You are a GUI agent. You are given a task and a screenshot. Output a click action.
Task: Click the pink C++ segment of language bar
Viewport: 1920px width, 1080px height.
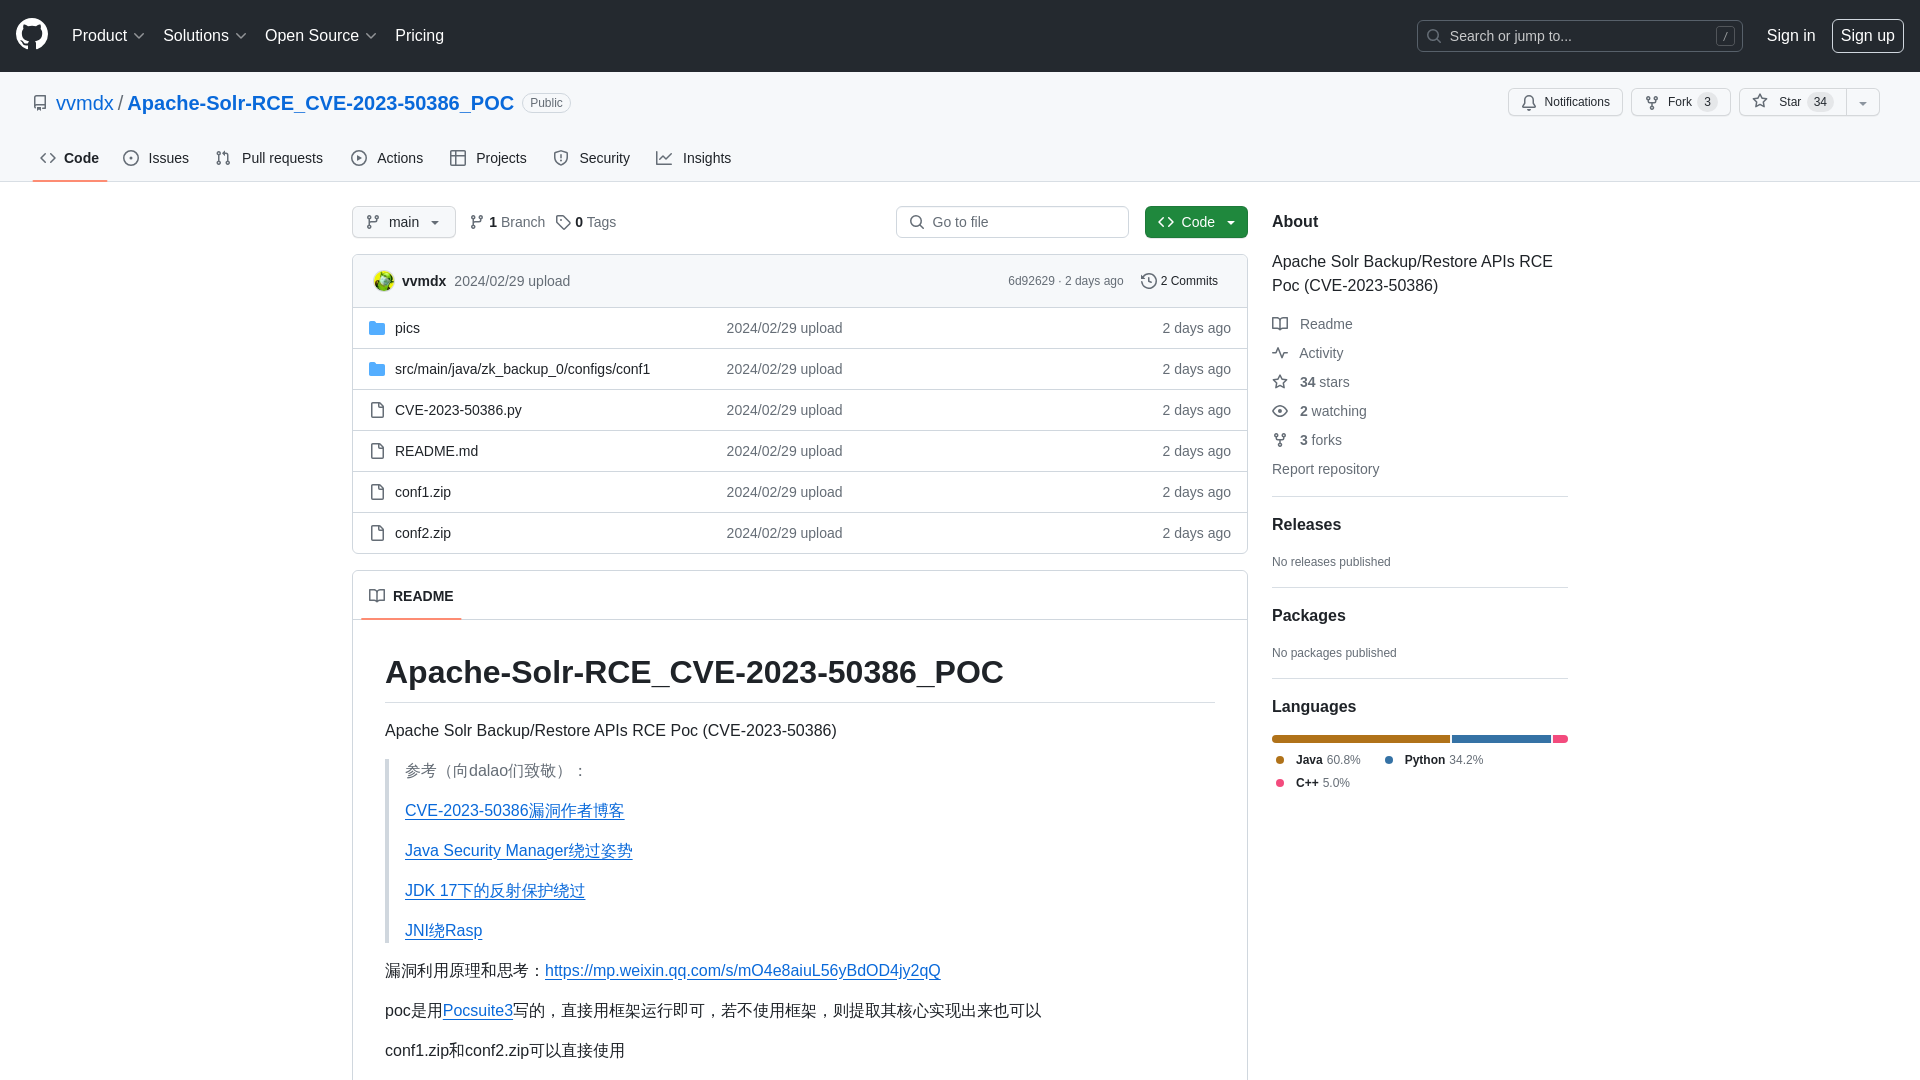[x=1560, y=739]
